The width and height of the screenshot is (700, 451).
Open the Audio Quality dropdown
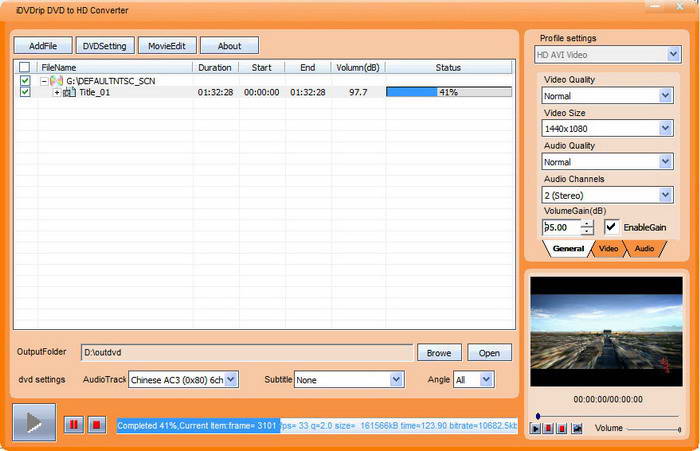click(665, 162)
